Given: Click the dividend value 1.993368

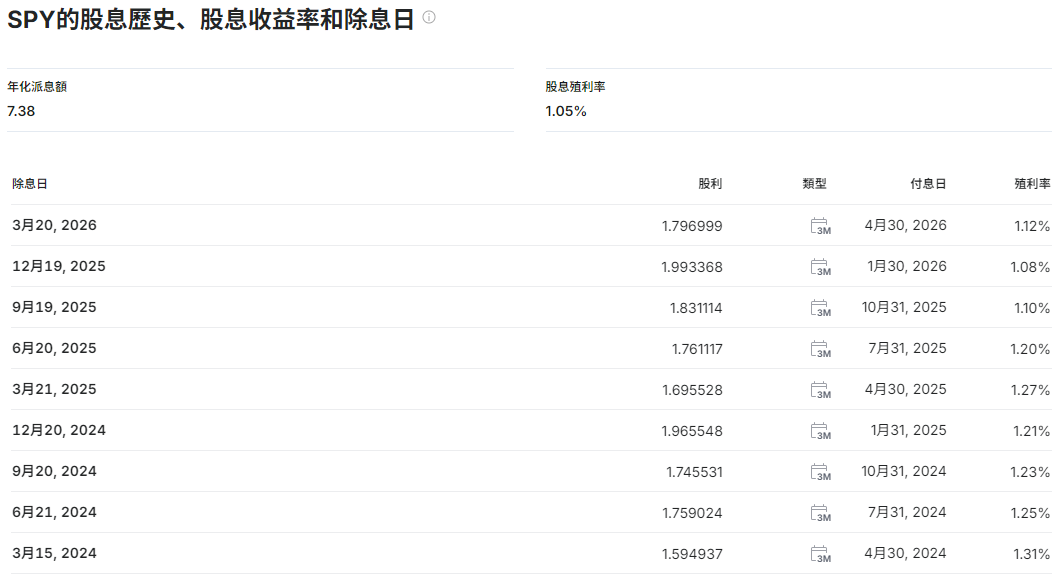Looking at the screenshot, I should pos(691,267).
